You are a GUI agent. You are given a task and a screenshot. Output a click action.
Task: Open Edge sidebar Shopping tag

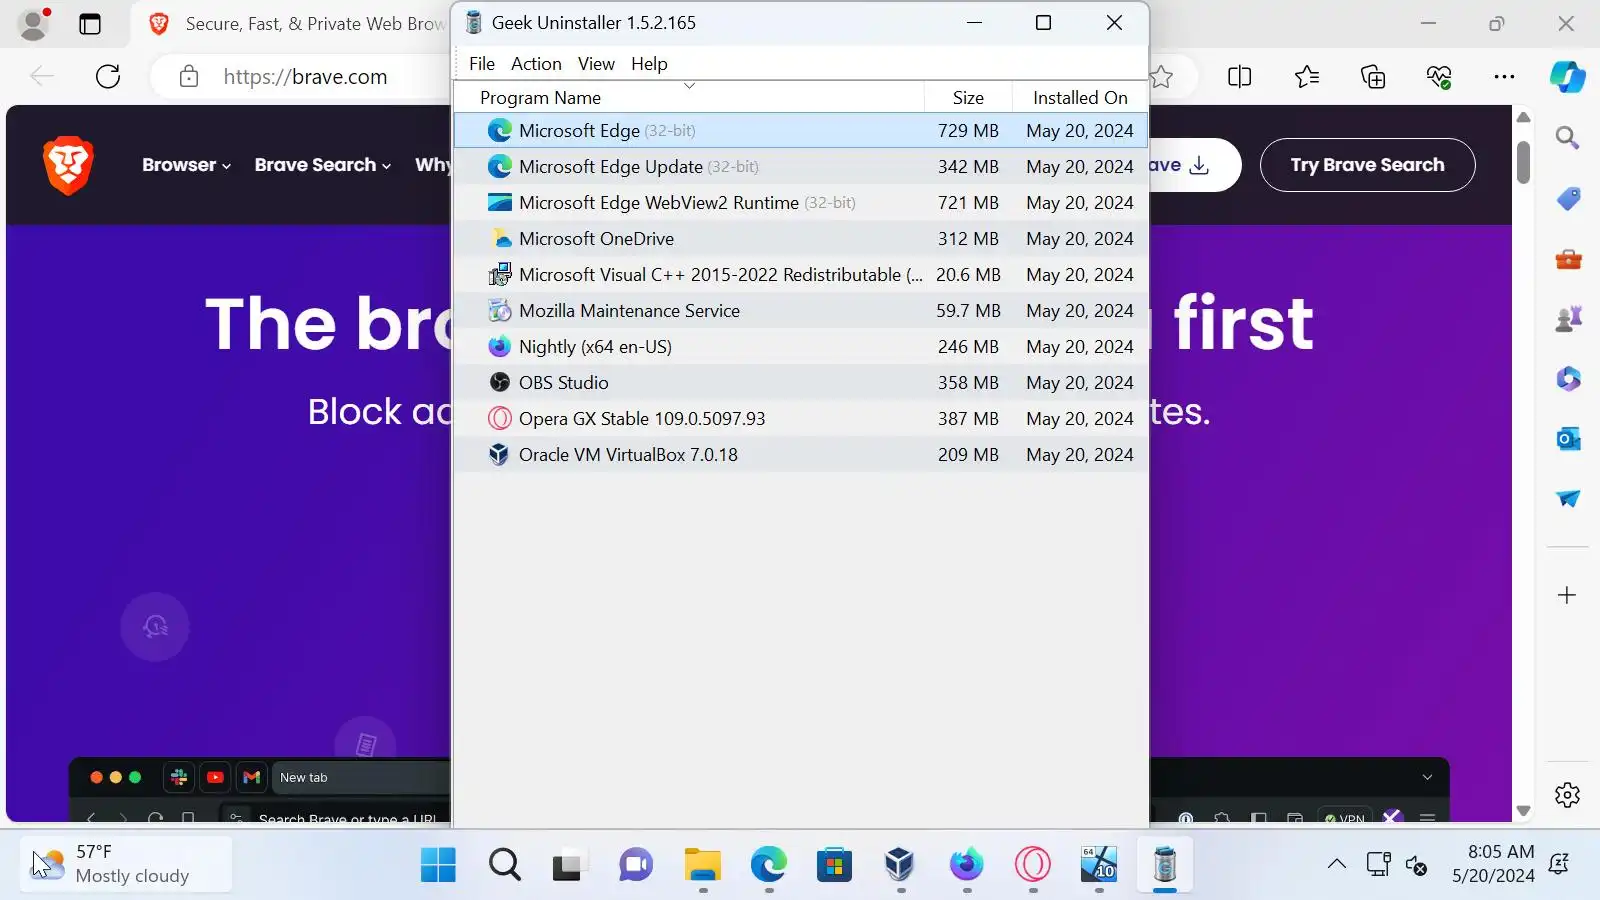pos(1567,199)
